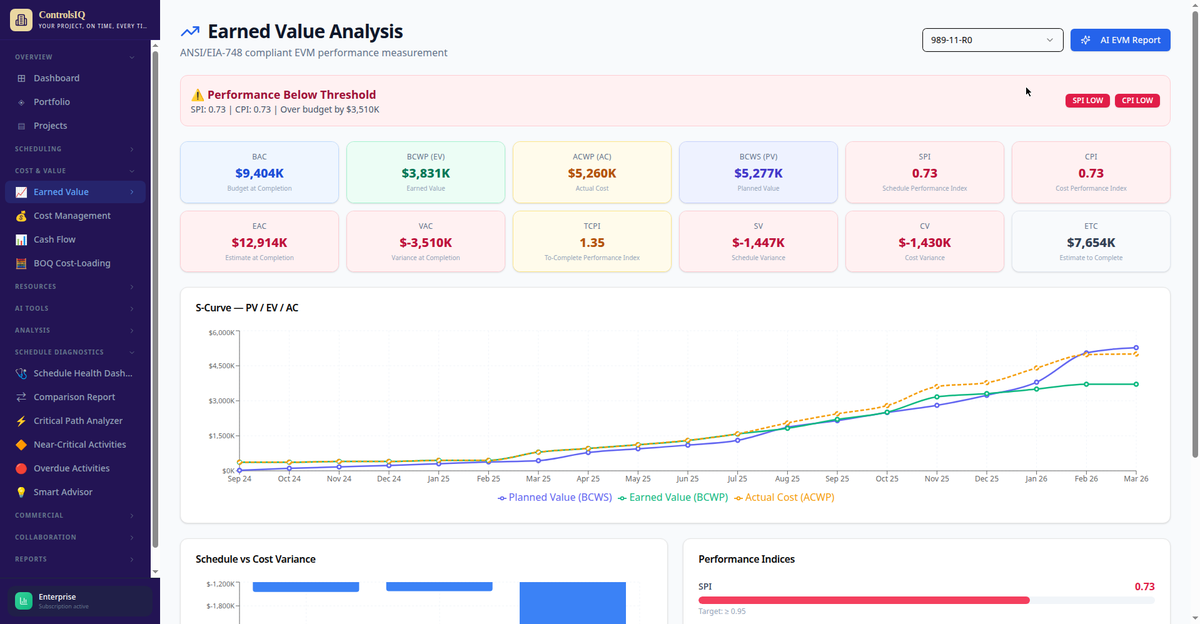
Task: Click the Overdue Activities red circle icon
Action: pyautogui.click(x=21, y=468)
